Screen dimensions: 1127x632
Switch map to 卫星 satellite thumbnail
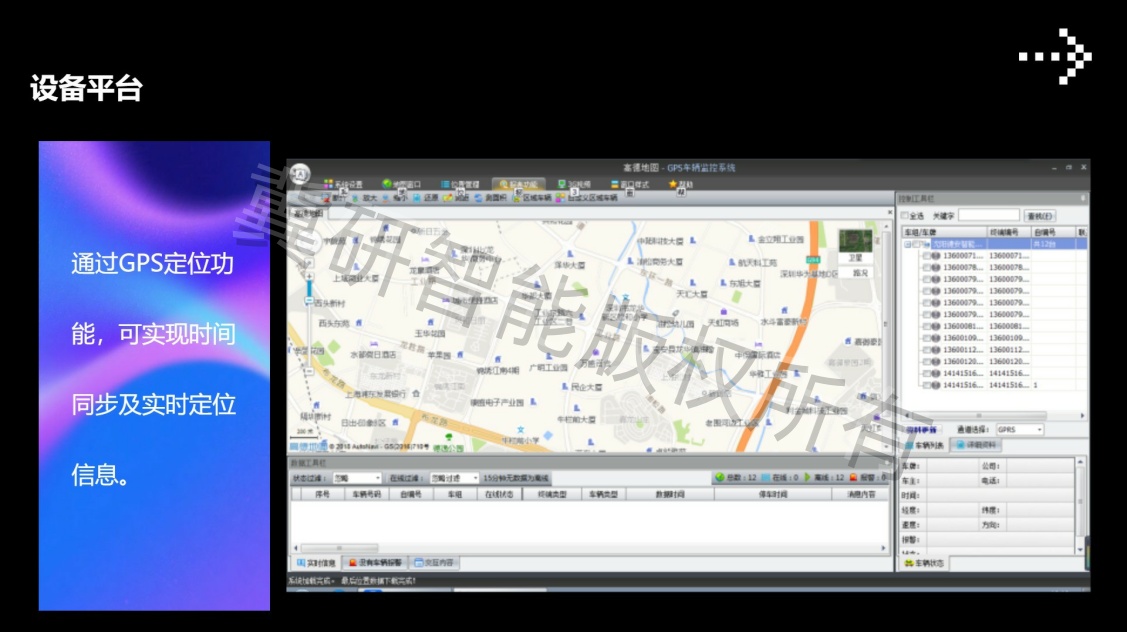click(x=855, y=245)
